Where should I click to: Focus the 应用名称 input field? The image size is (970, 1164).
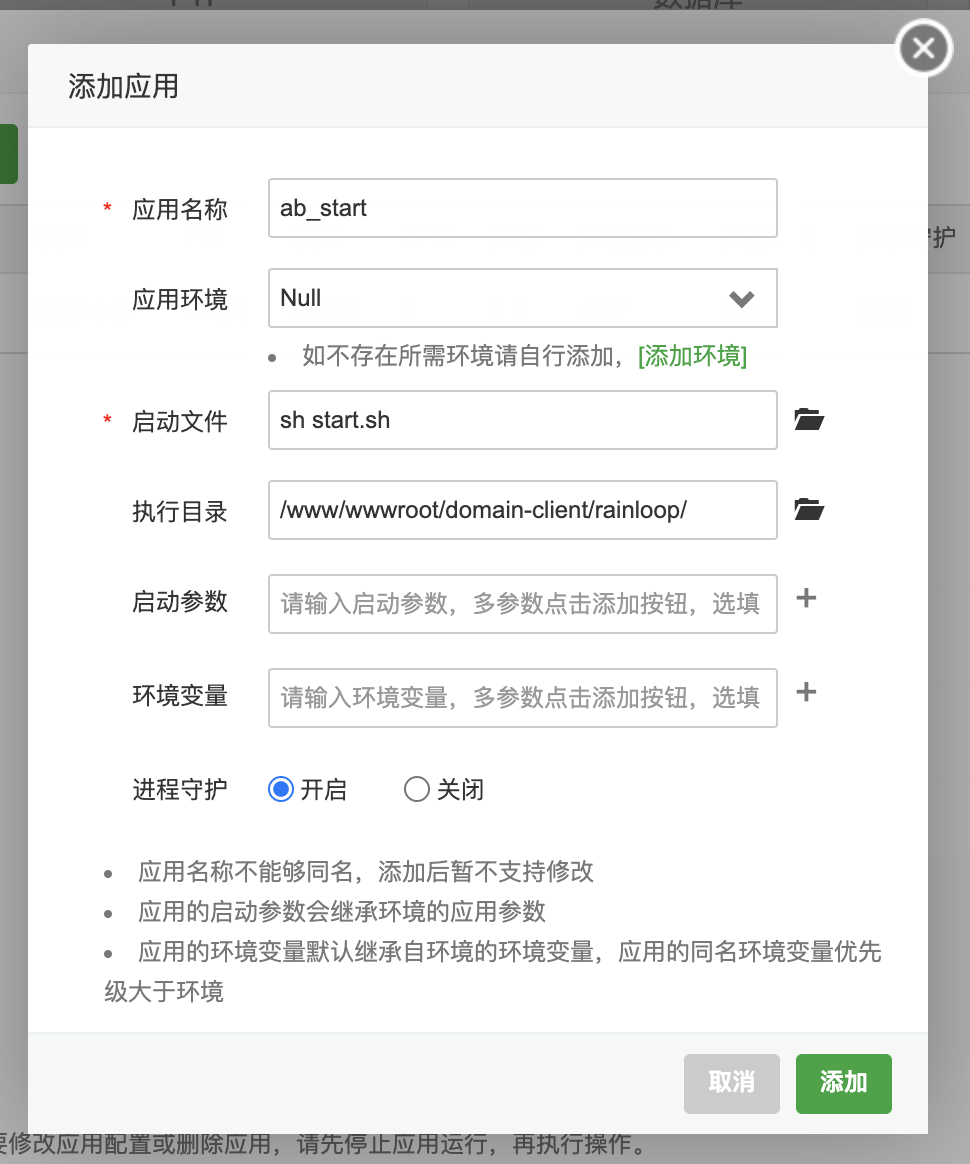[522, 208]
